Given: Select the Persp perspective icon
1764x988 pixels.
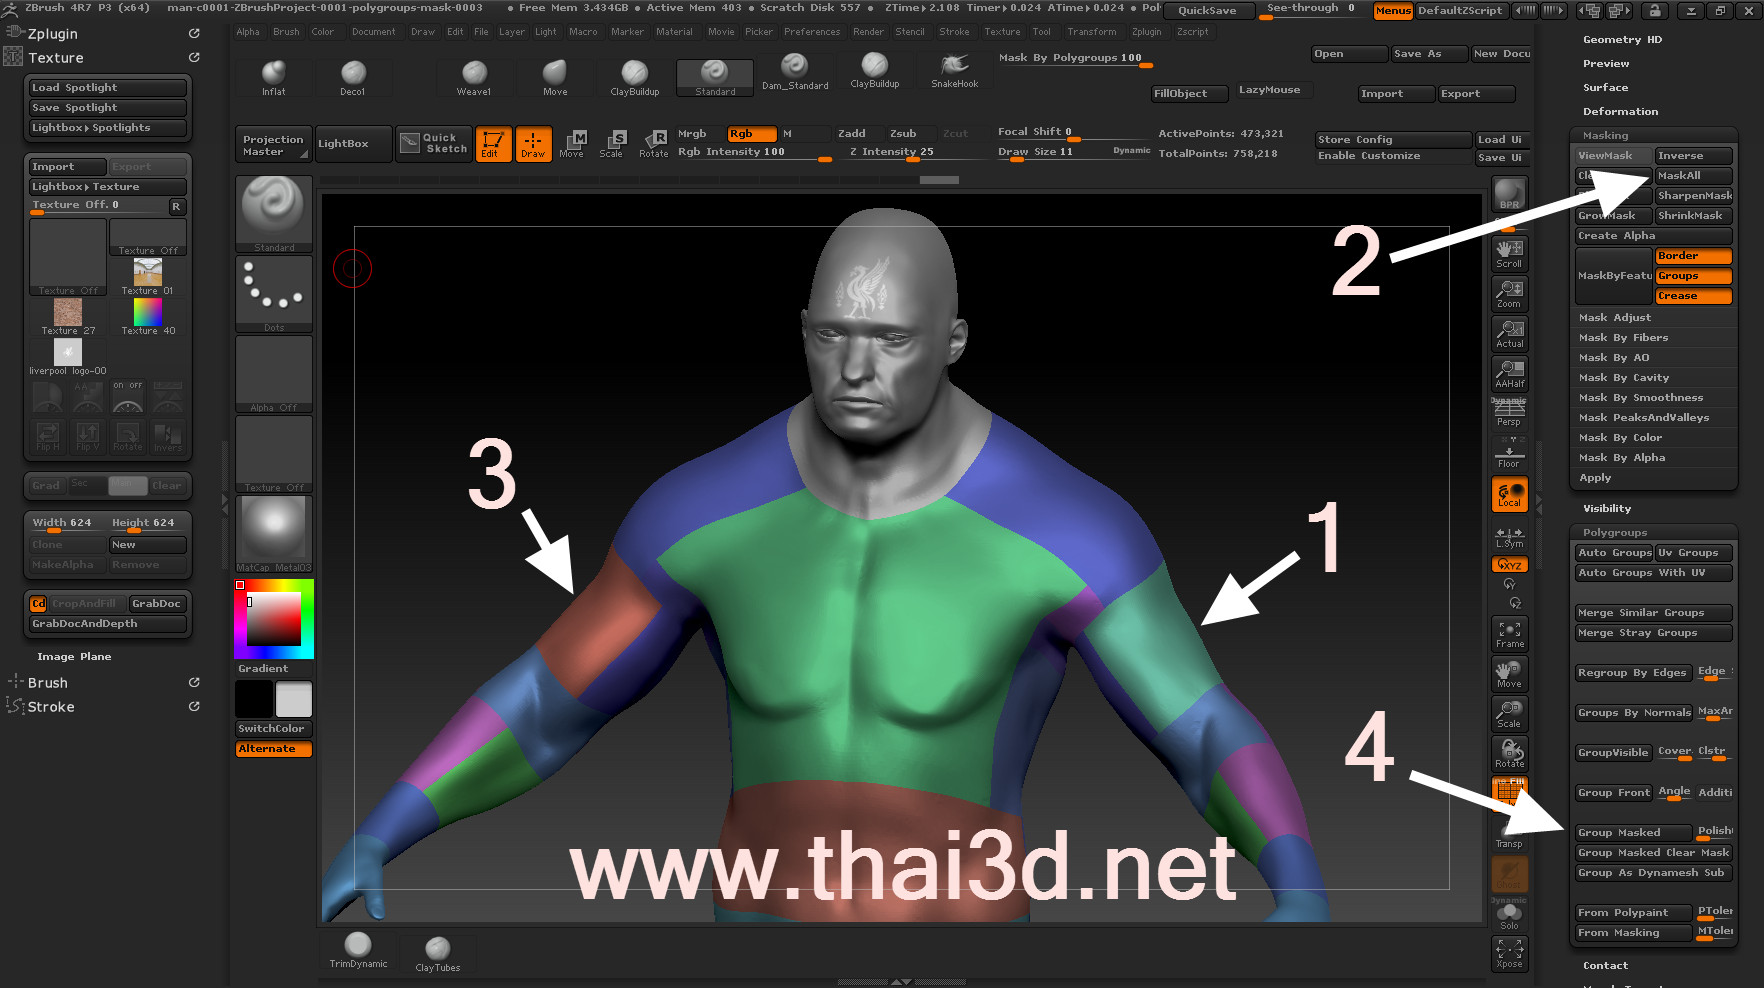Looking at the screenshot, I should (1509, 412).
